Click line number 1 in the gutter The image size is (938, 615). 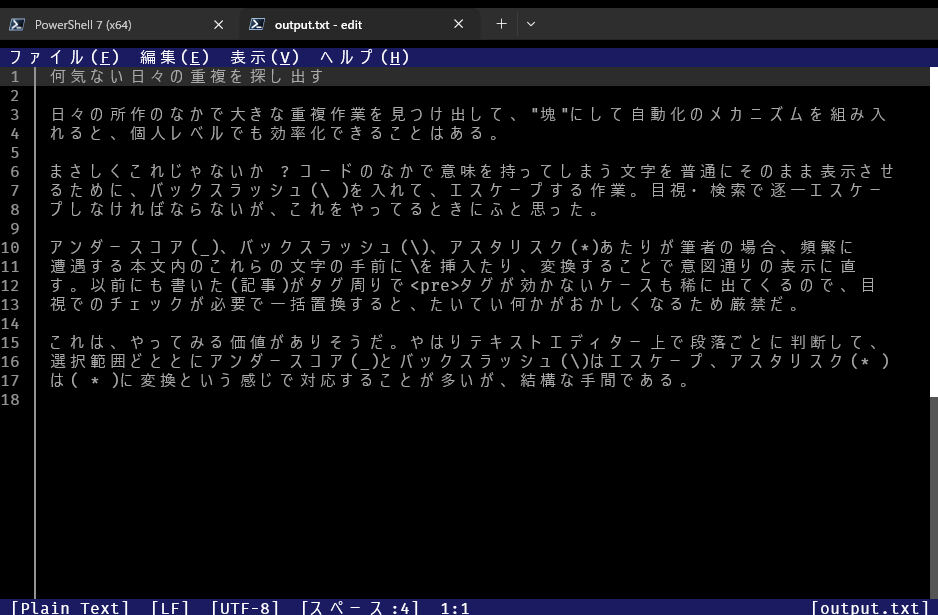(x=15, y=77)
